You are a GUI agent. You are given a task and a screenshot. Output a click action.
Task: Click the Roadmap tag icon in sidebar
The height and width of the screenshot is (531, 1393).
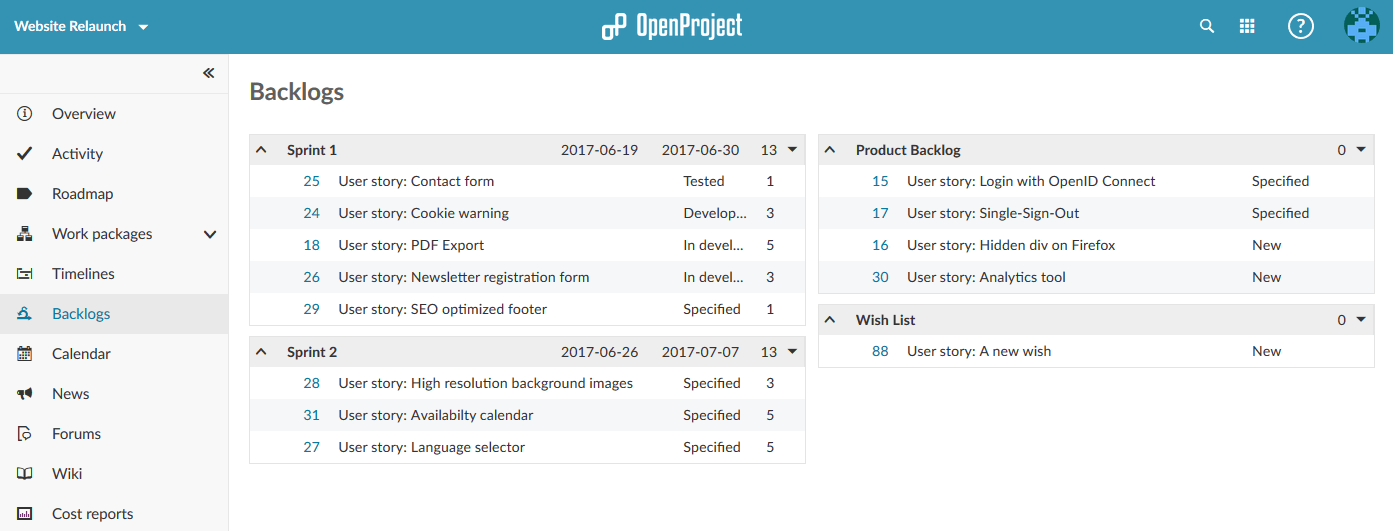[x=25, y=194]
